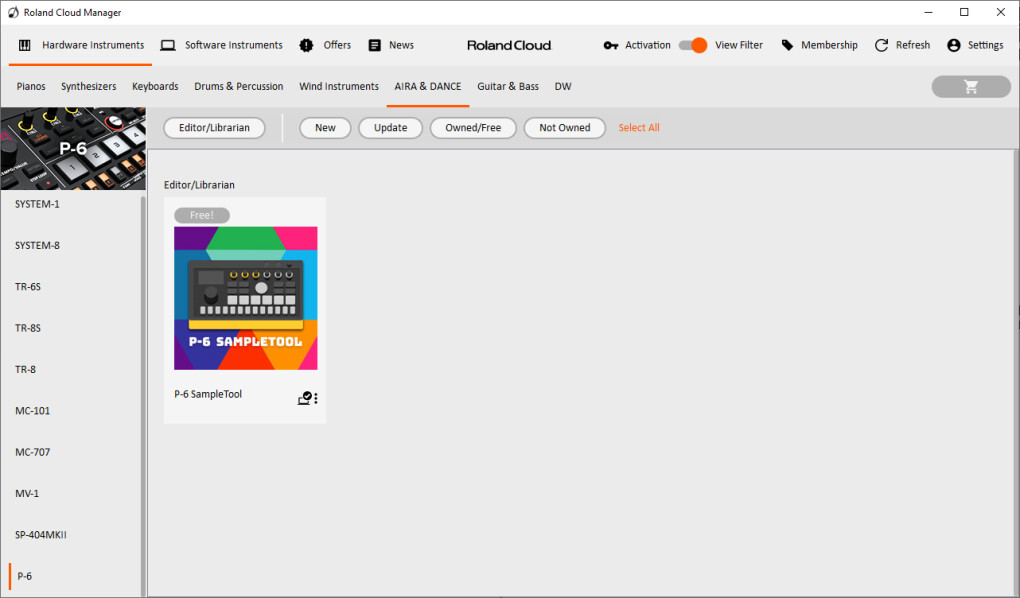Click the Activation key icon
Image resolution: width=1020 pixels, height=598 pixels.
(611, 45)
